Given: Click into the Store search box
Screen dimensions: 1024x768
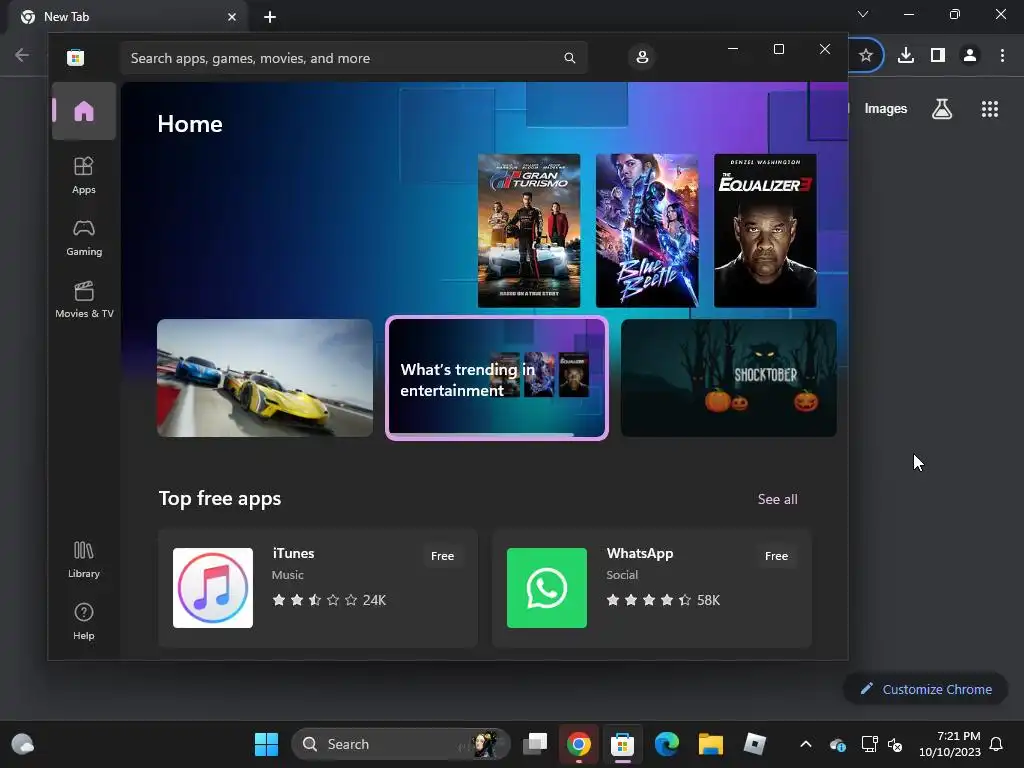Looking at the screenshot, I should point(353,58).
